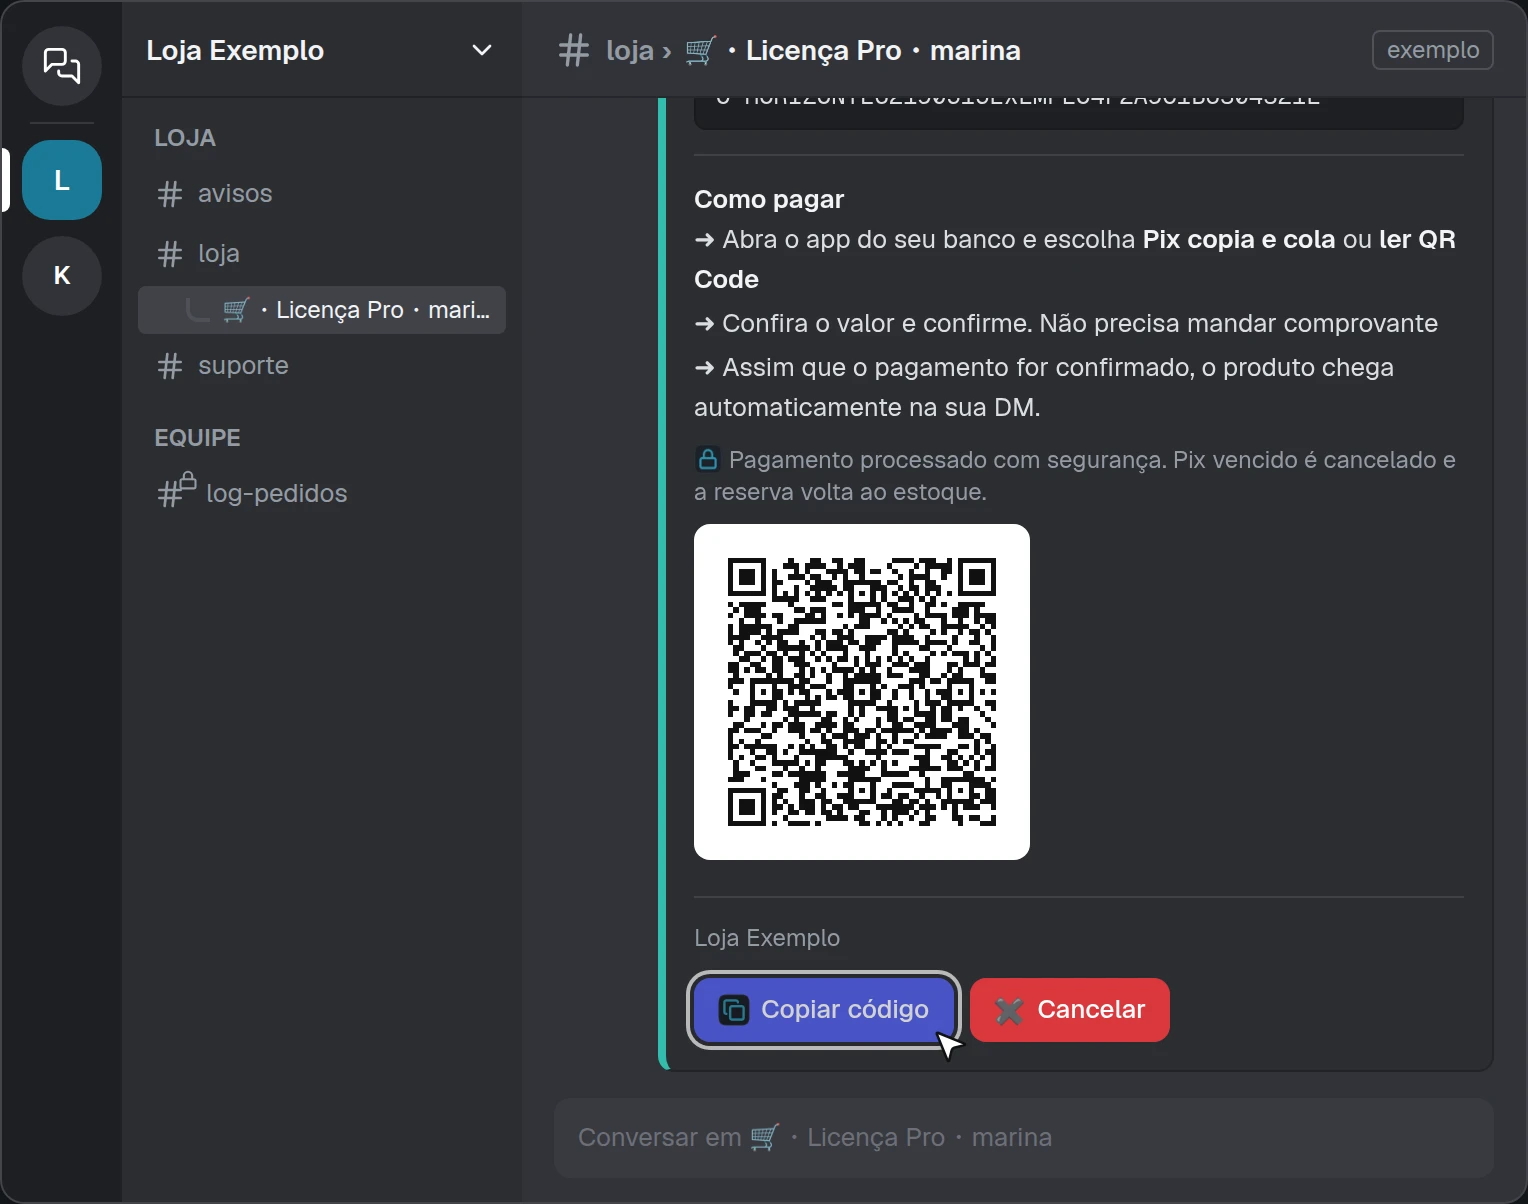The image size is (1528, 1204).
Task: Click the hash icon in the header
Action: pyautogui.click(x=574, y=50)
